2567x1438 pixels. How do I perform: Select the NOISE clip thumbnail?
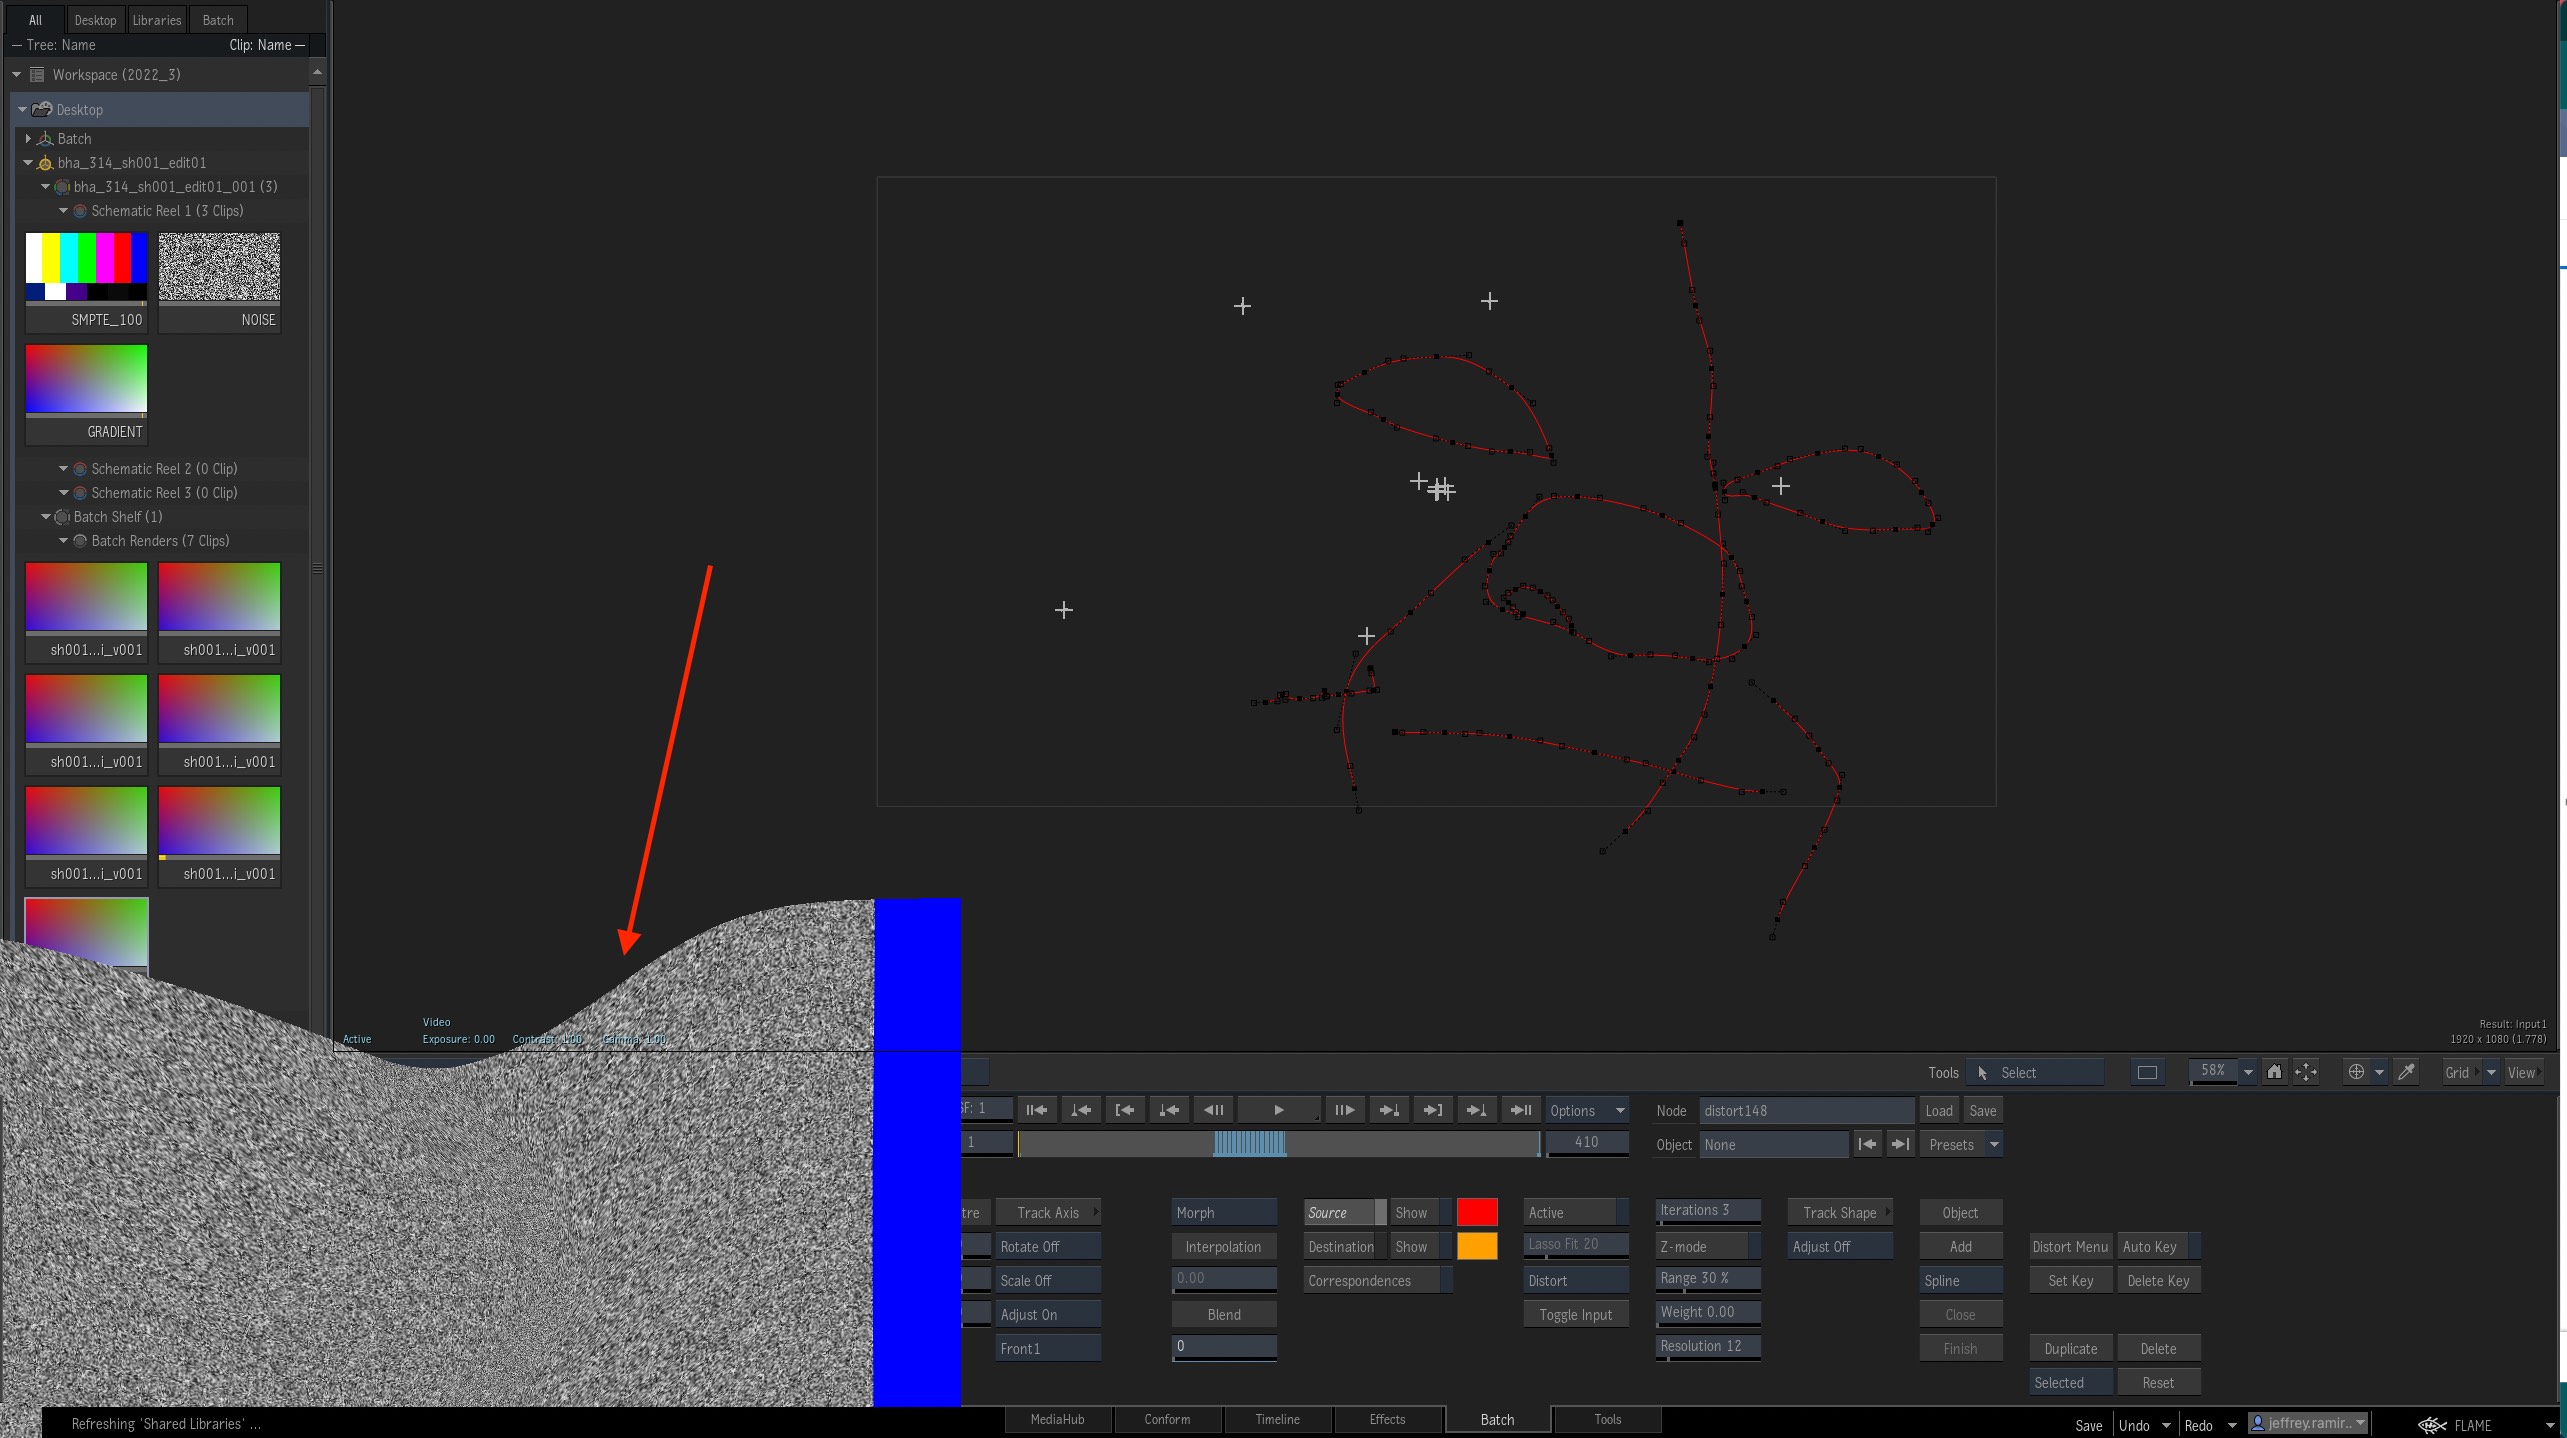[x=219, y=268]
